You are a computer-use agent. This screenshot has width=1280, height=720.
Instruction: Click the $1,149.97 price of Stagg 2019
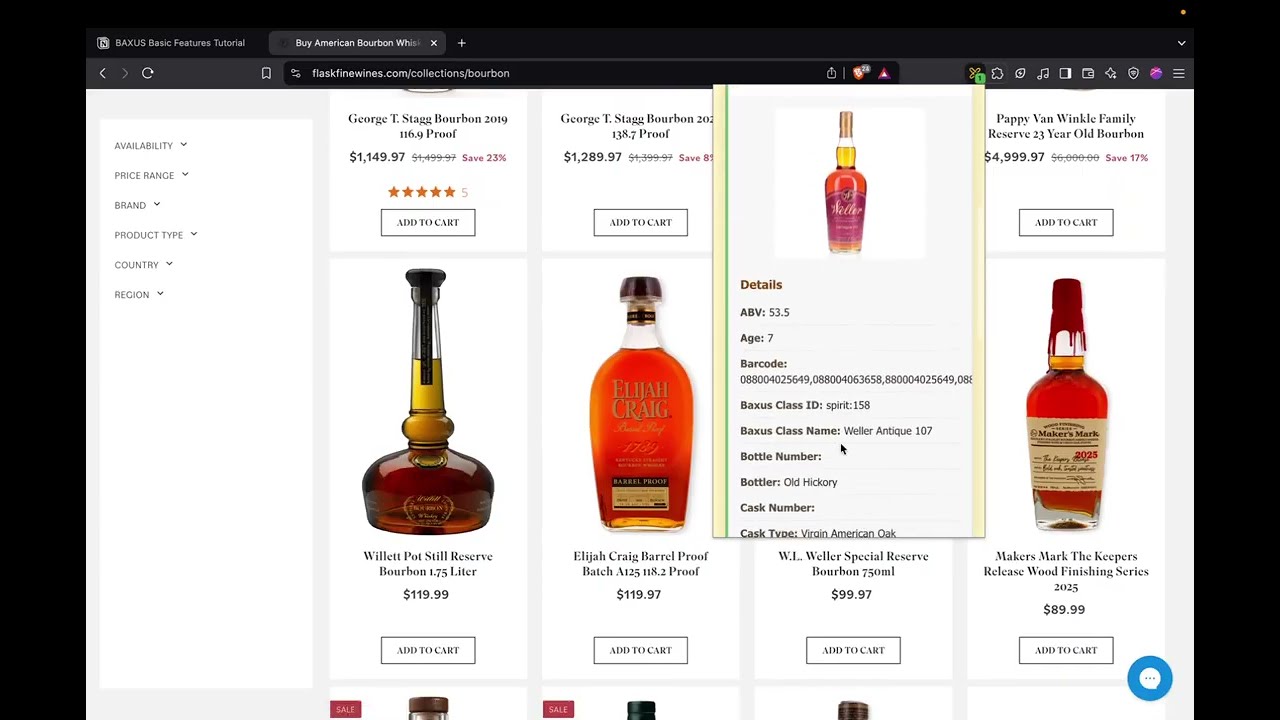coord(377,157)
